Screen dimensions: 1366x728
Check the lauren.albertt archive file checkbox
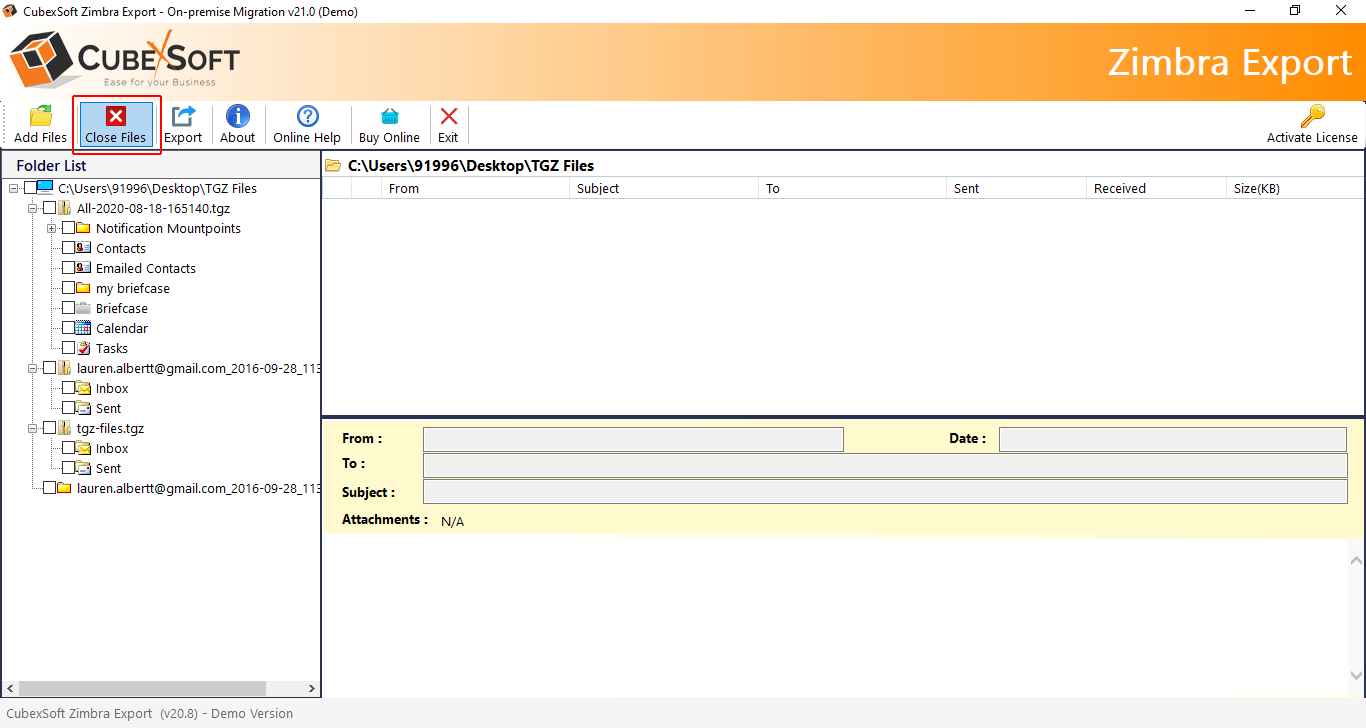click(49, 368)
